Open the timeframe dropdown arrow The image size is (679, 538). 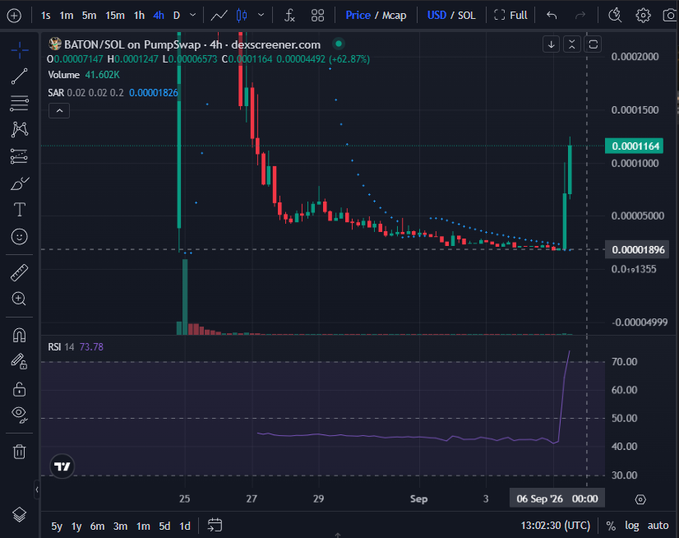[x=193, y=16]
